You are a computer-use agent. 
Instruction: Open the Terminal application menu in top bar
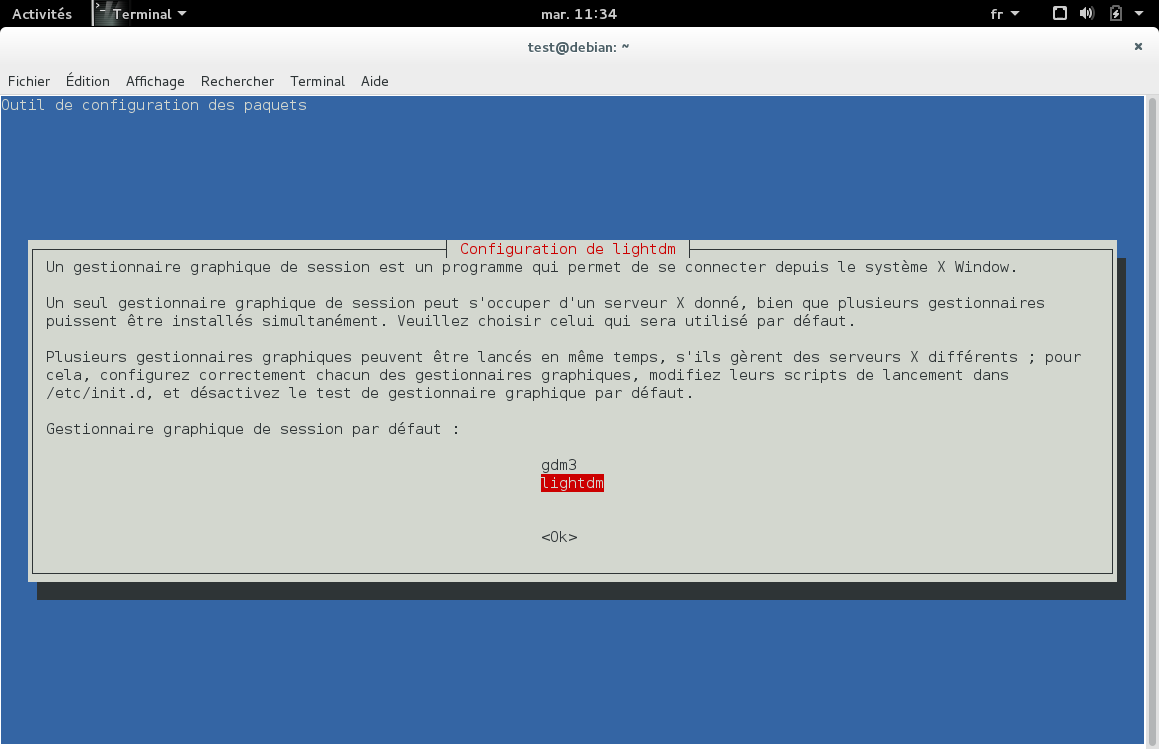pyautogui.click(x=141, y=14)
